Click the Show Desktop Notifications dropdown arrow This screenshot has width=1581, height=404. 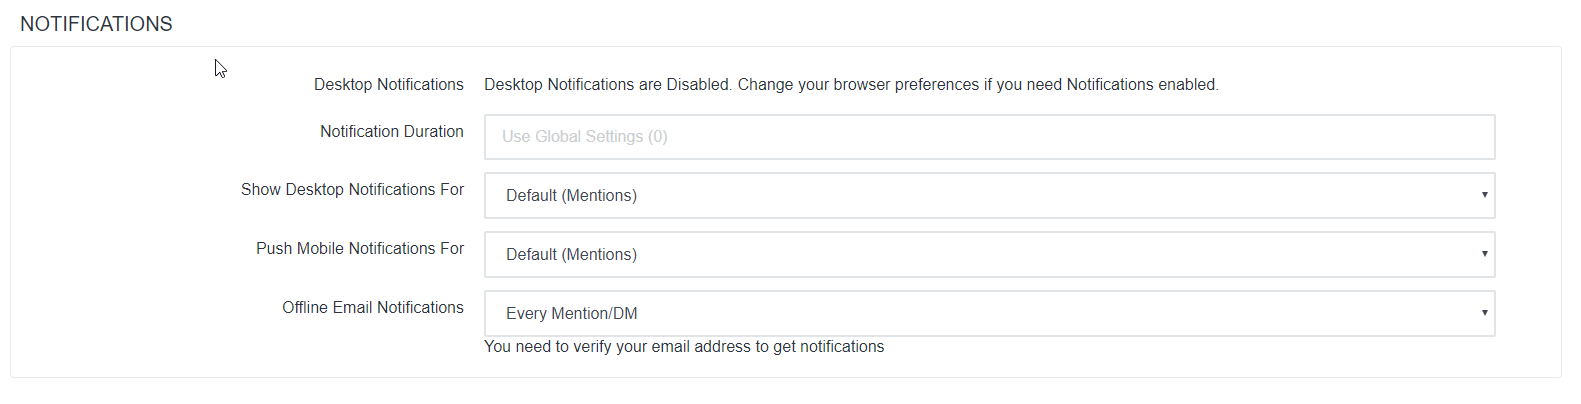tap(1484, 195)
